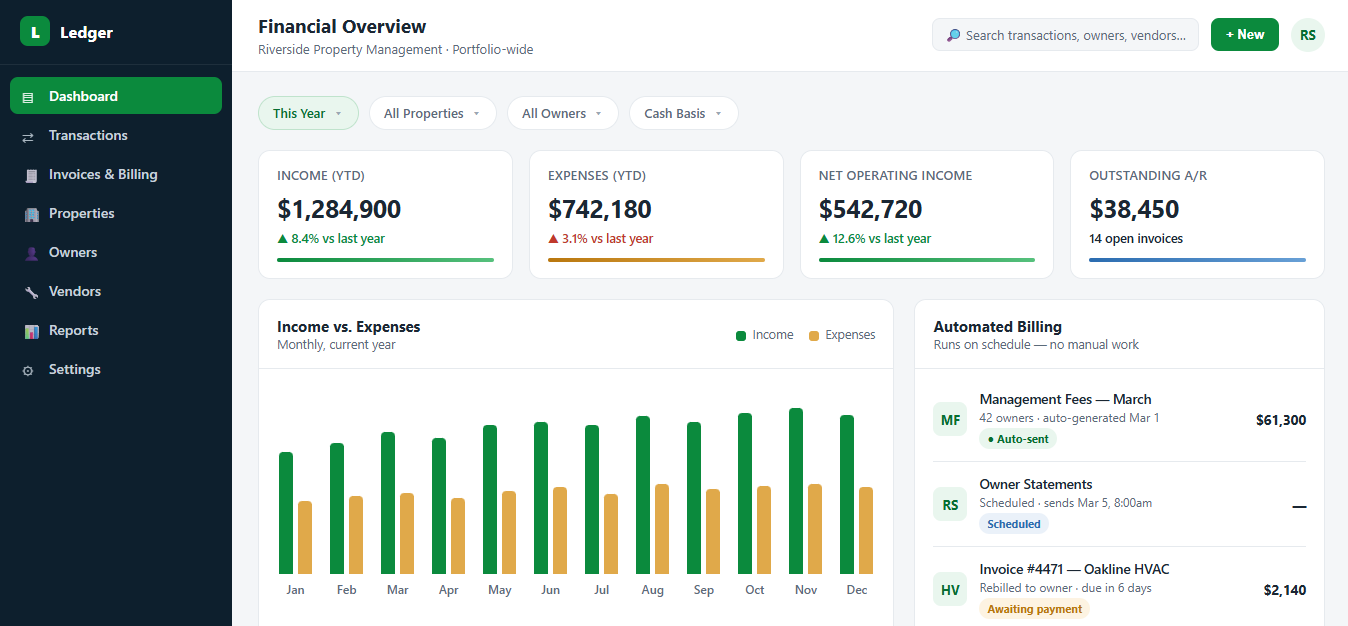Click the June income bar
This screenshot has height=626, width=1348.
tap(541, 498)
